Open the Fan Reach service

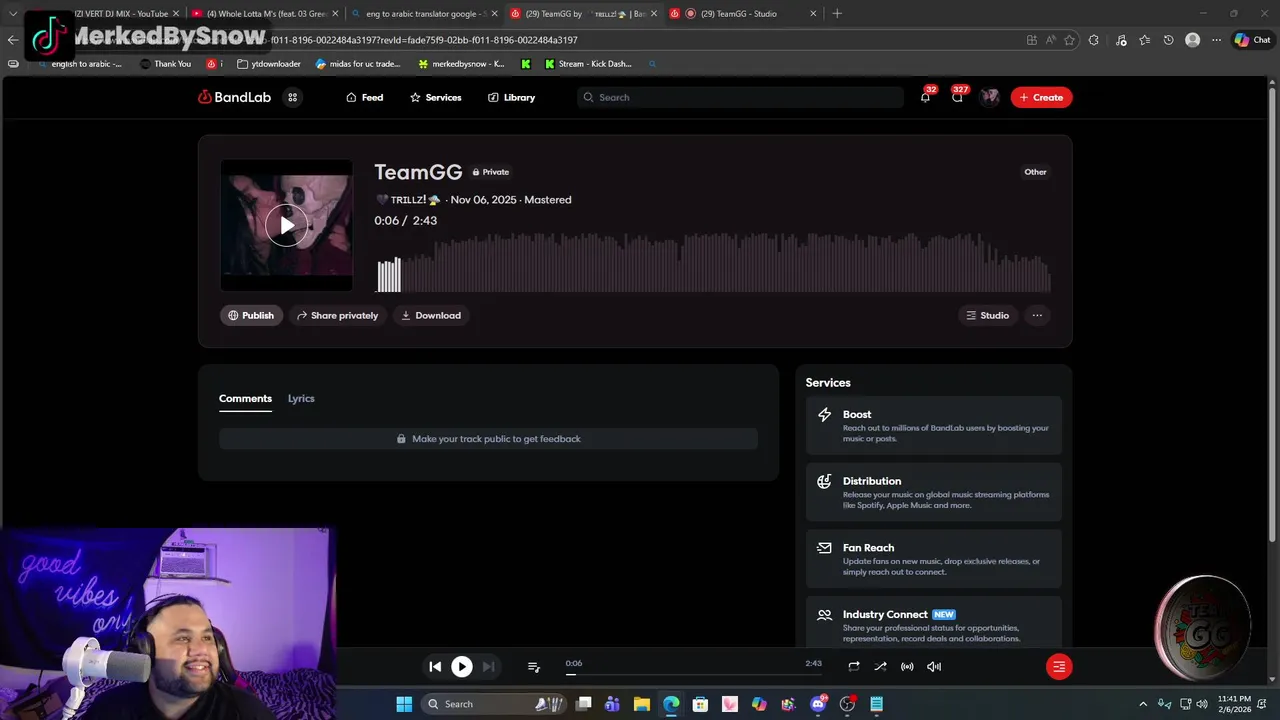point(934,559)
